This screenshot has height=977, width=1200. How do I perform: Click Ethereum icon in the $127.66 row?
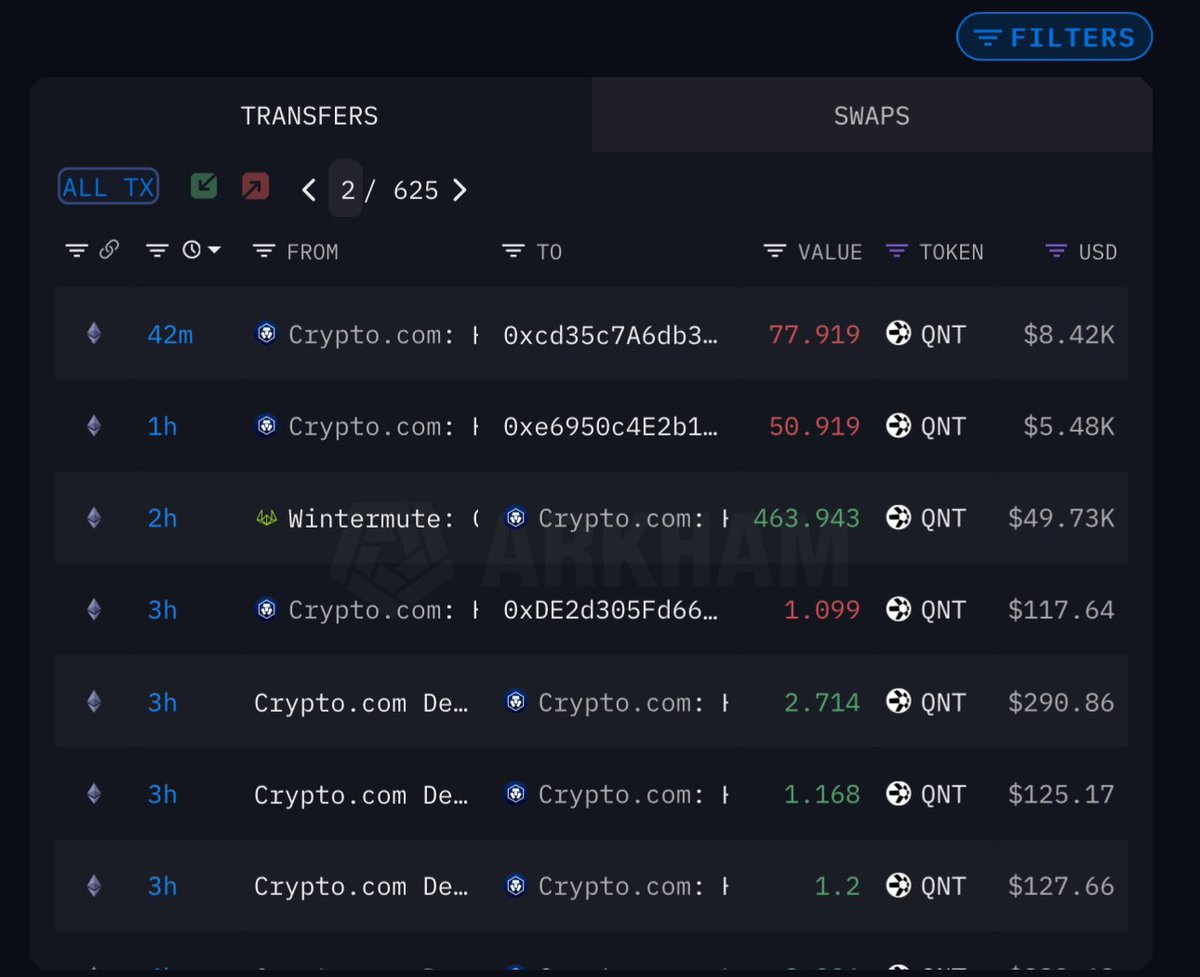click(94, 886)
